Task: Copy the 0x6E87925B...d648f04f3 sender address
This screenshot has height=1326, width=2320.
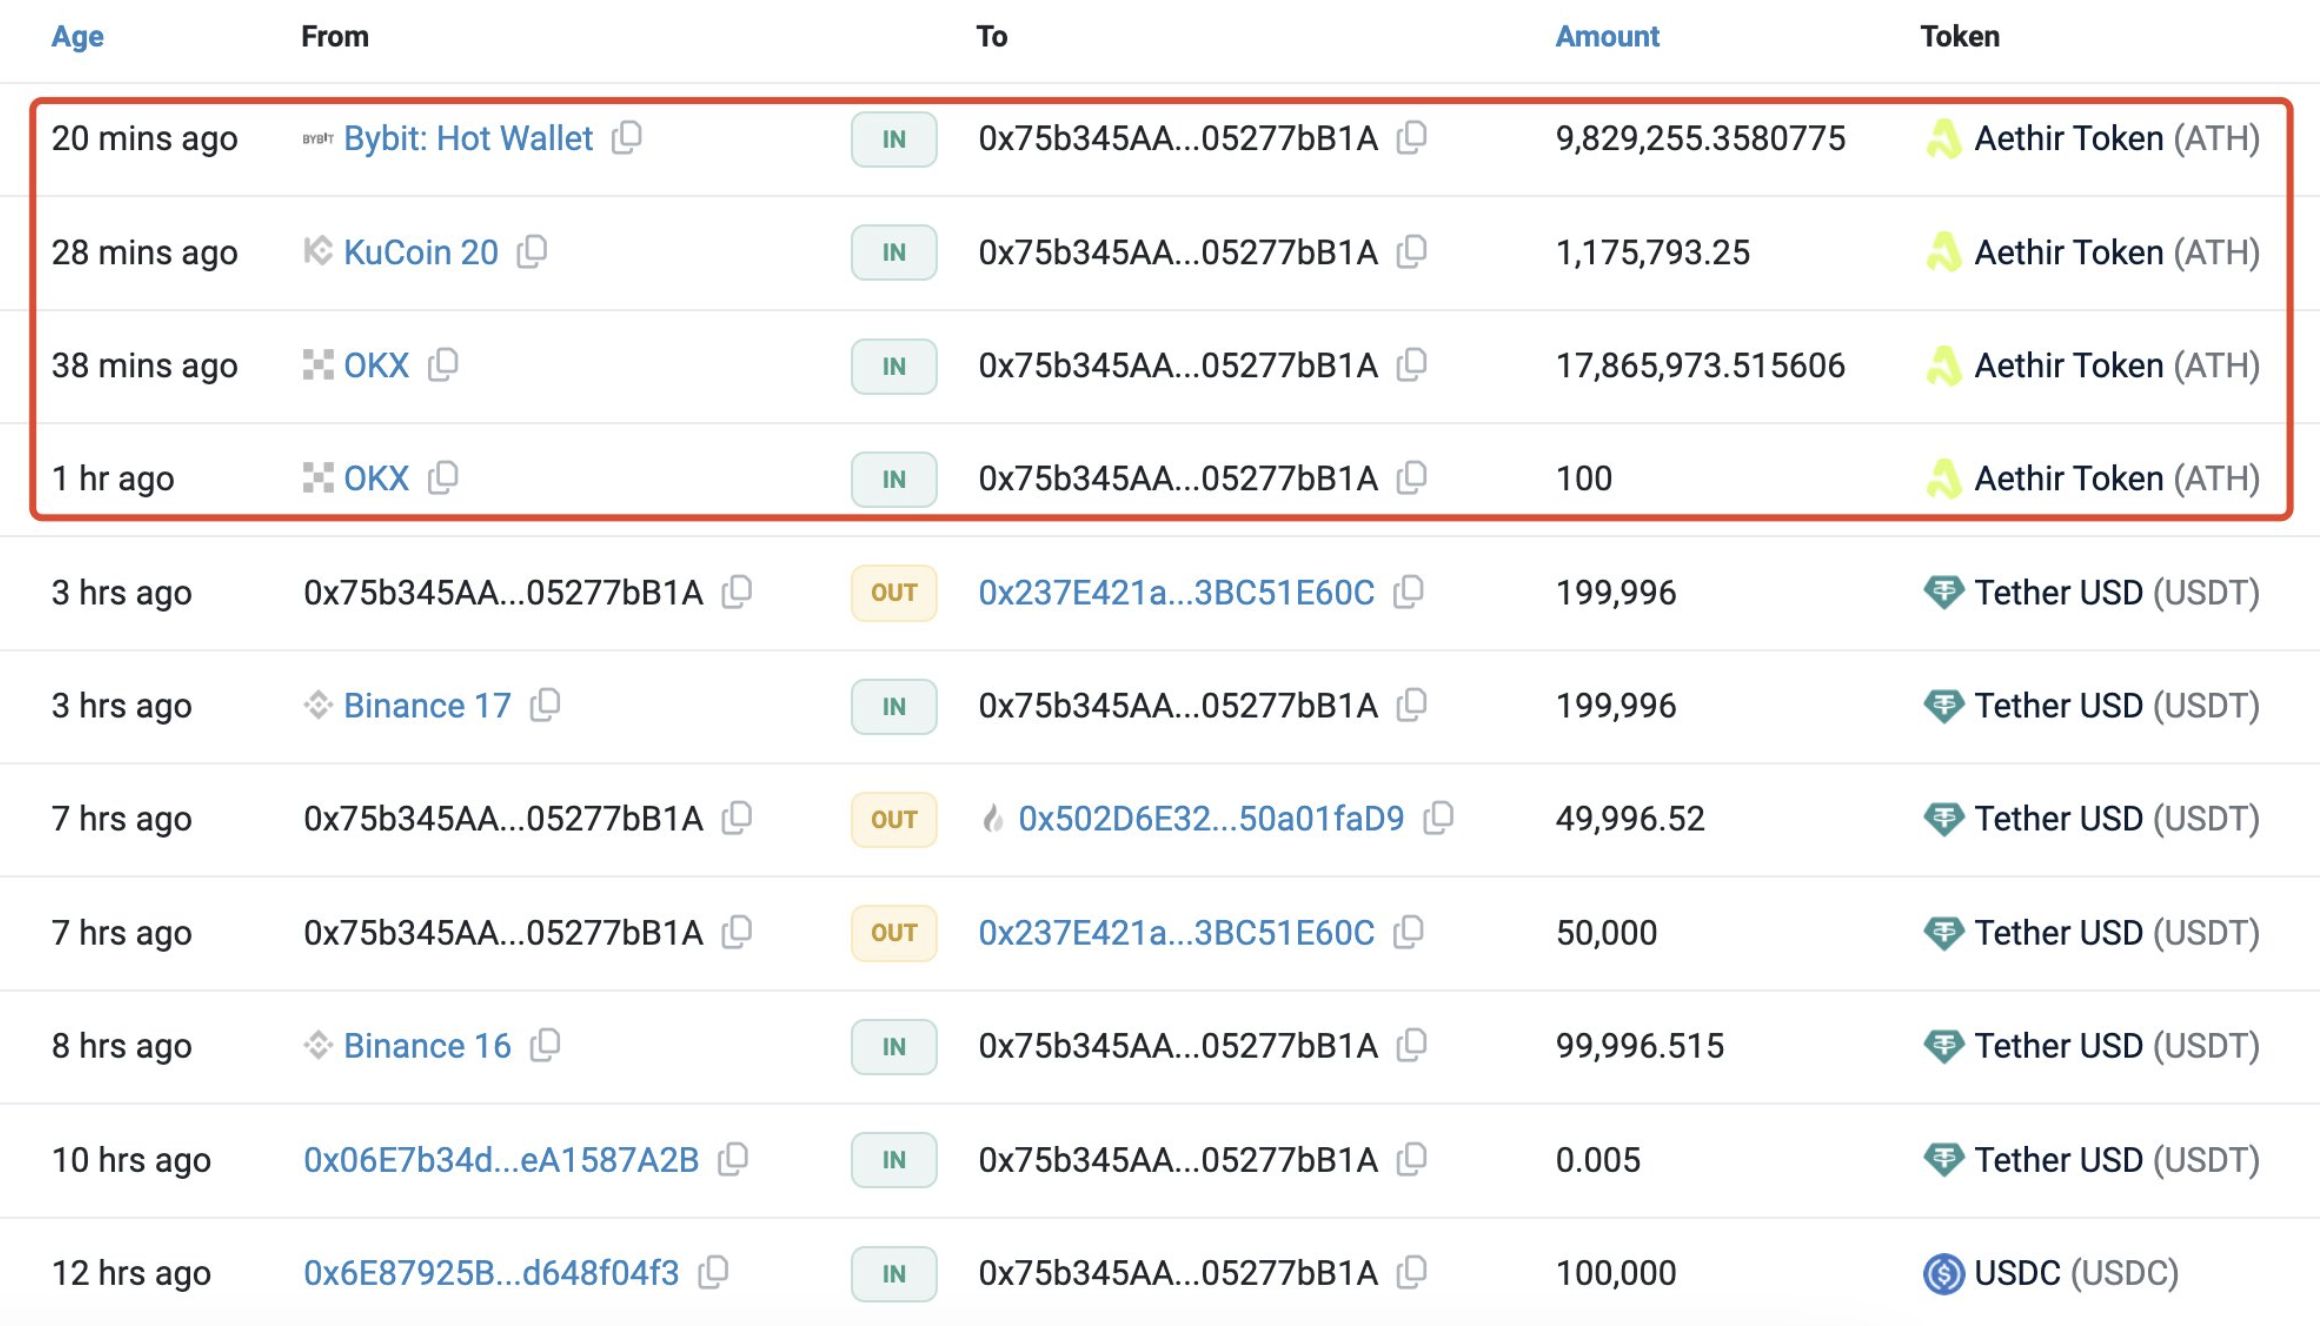Action: [713, 1272]
